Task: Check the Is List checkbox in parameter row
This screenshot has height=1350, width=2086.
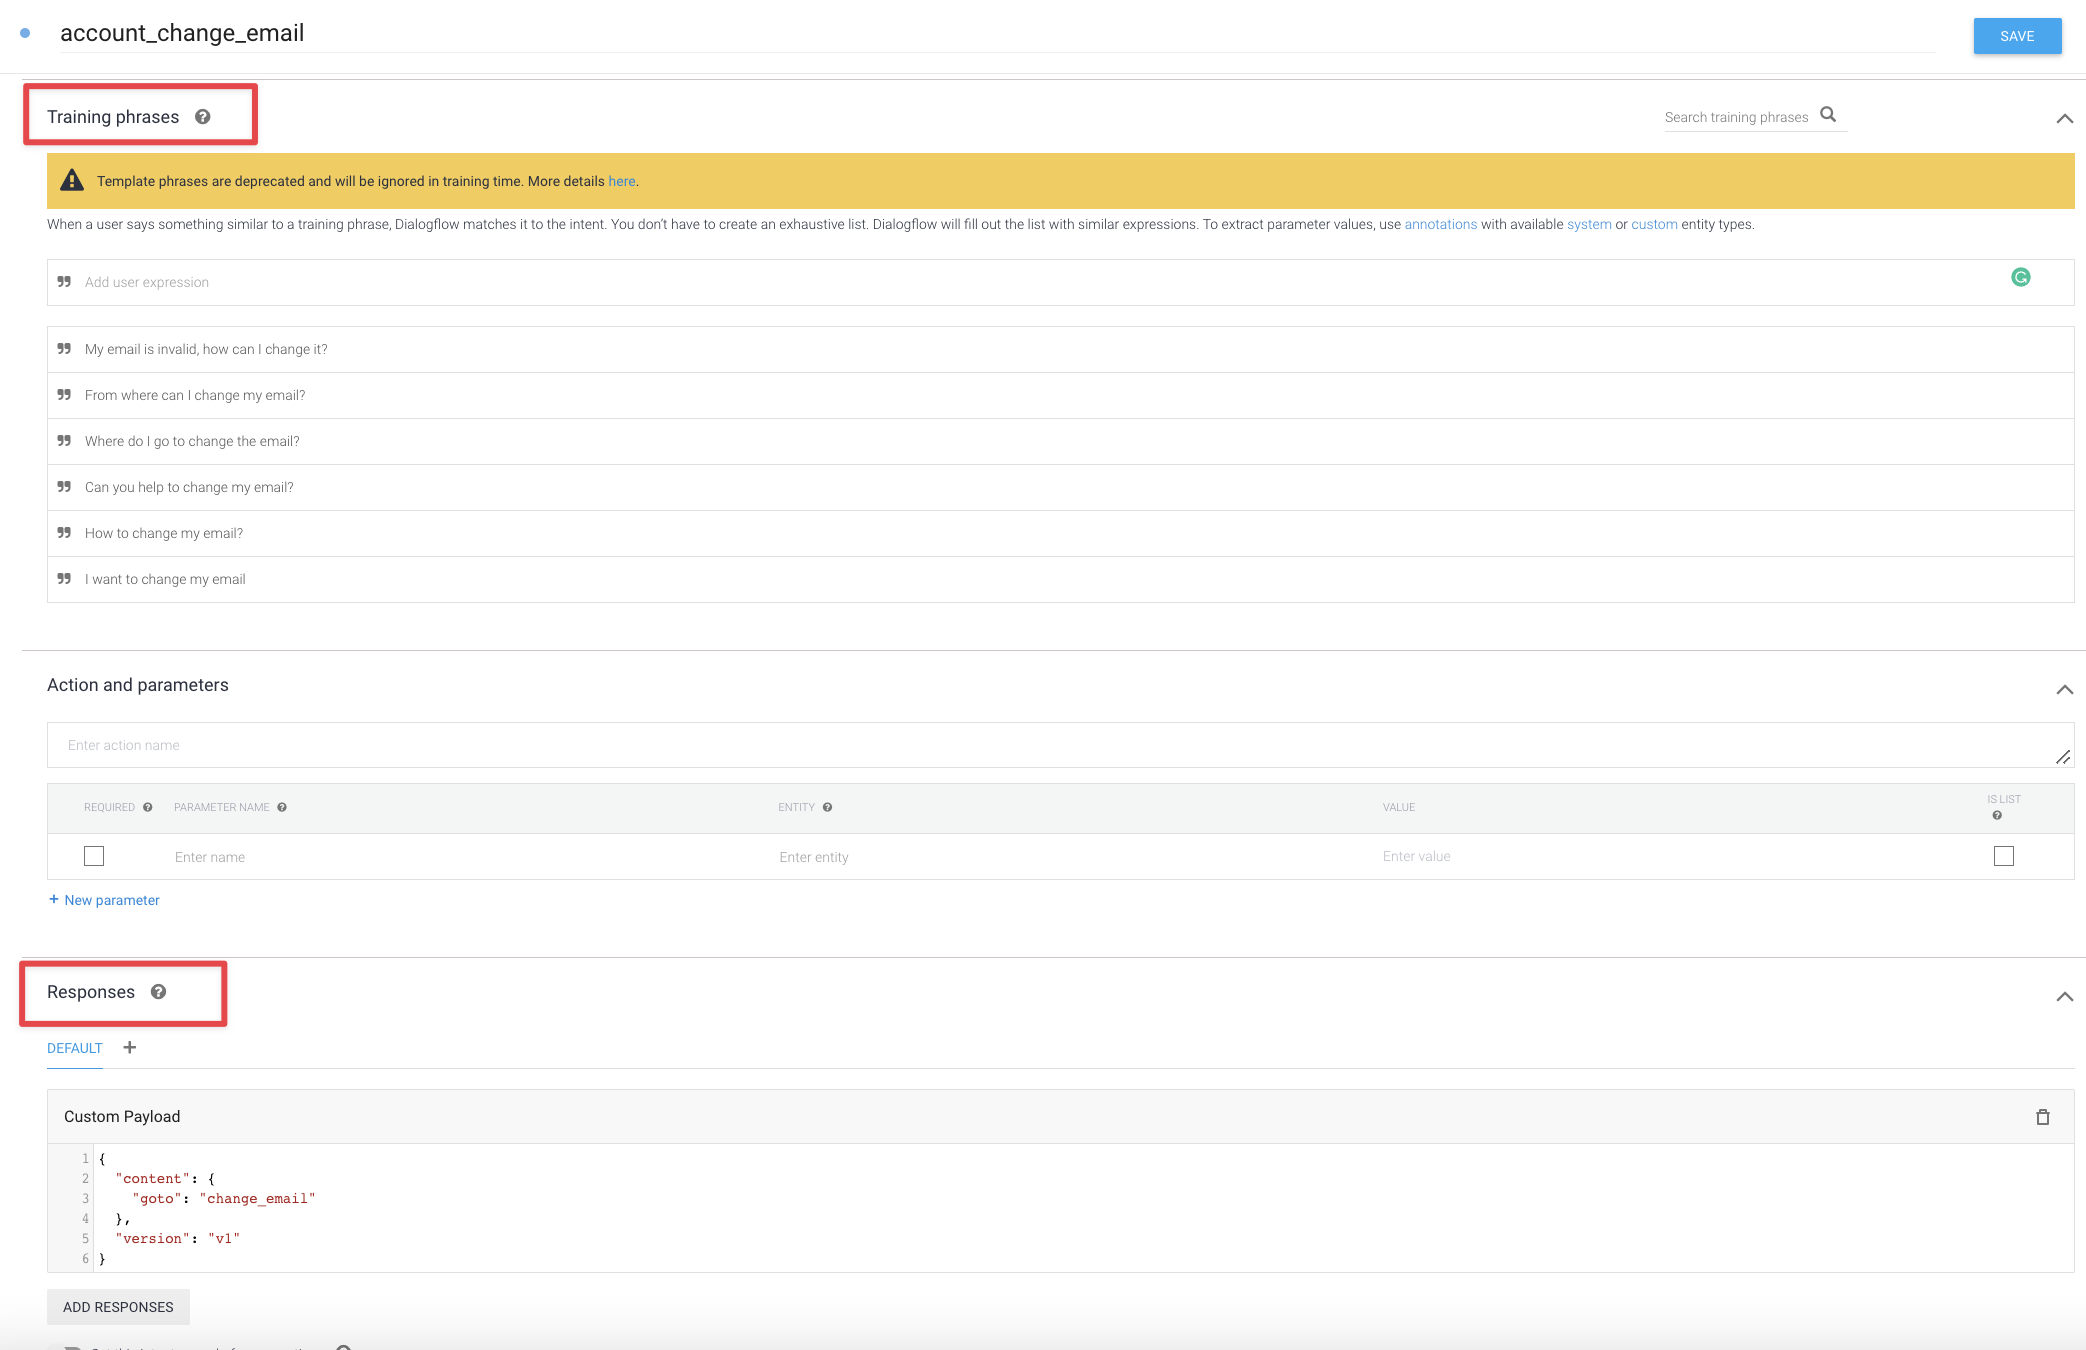Action: pyautogui.click(x=2003, y=856)
